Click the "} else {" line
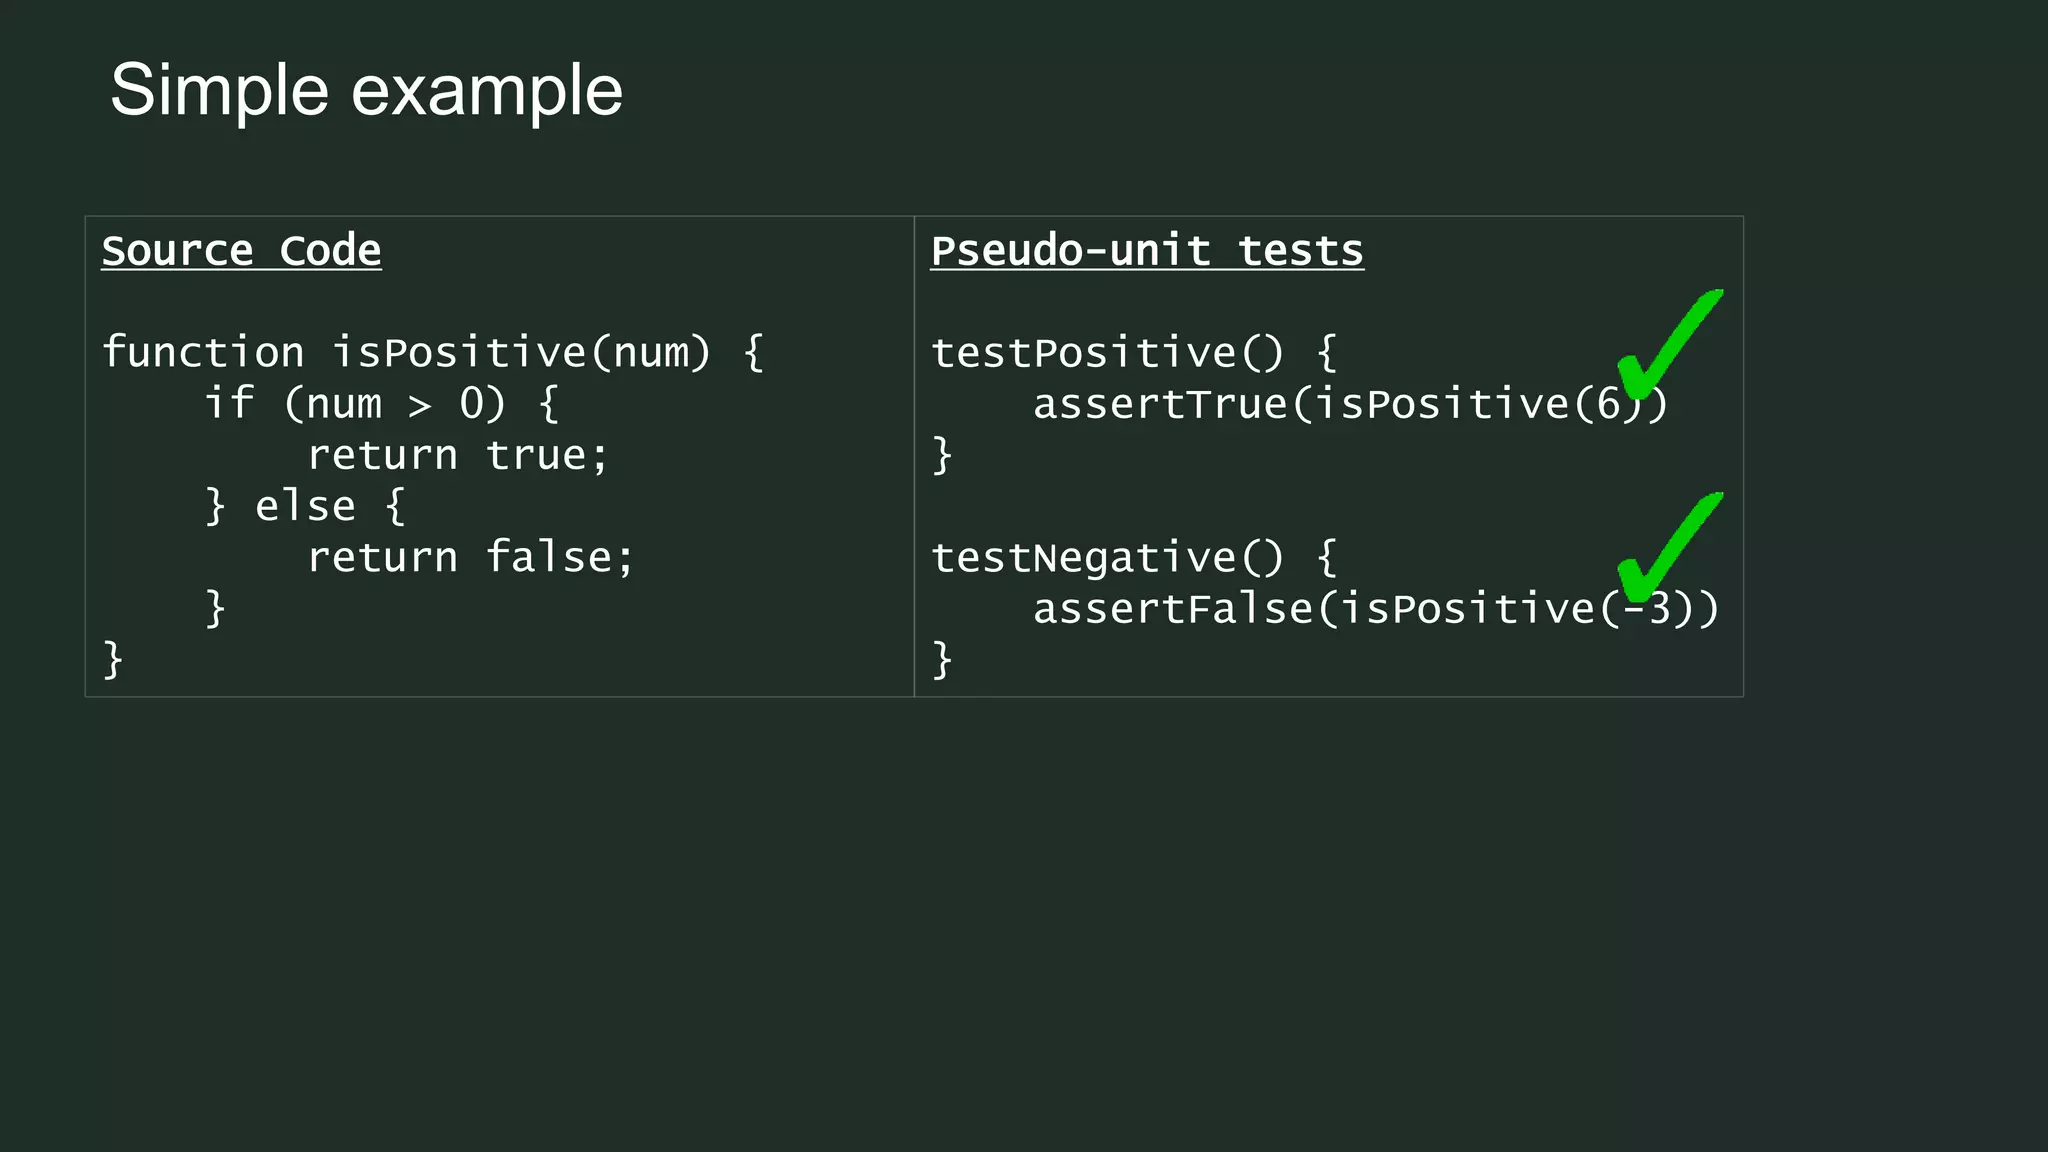The width and height of the screenshot is (2048, 1152). pyautogui.click(x=305, y=506)
